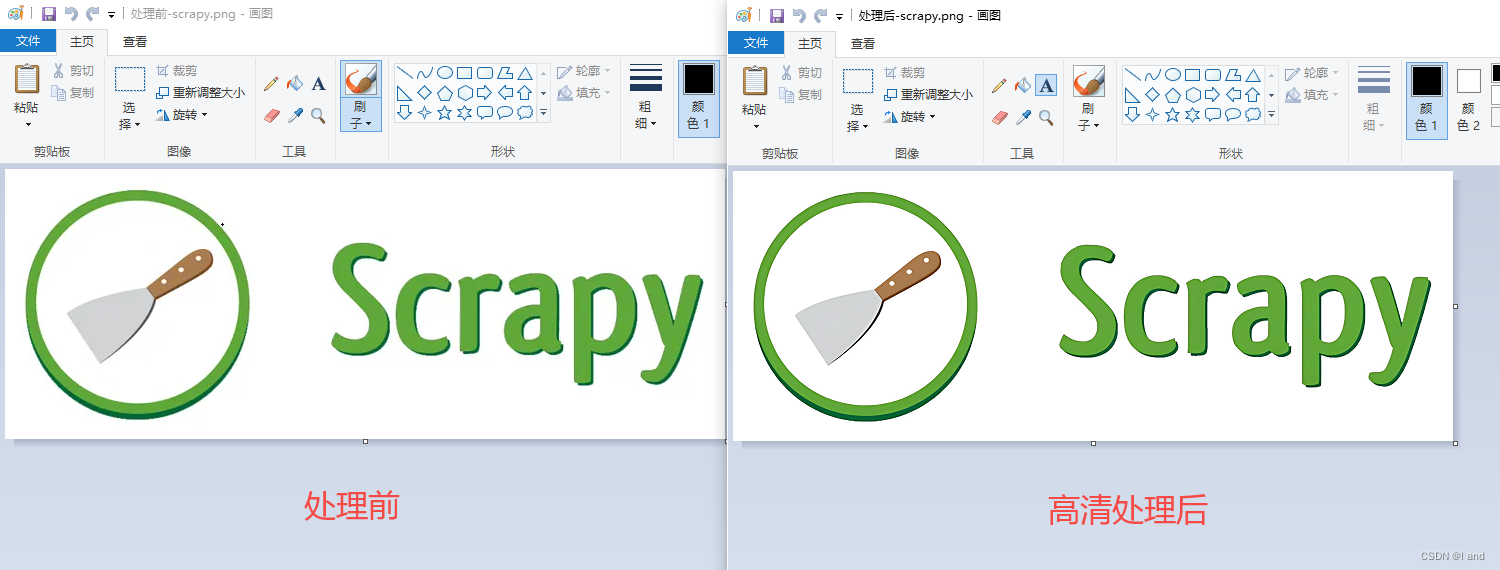
Task: Click the Save icon in 处理后 title bar
Action: point(777,15)
